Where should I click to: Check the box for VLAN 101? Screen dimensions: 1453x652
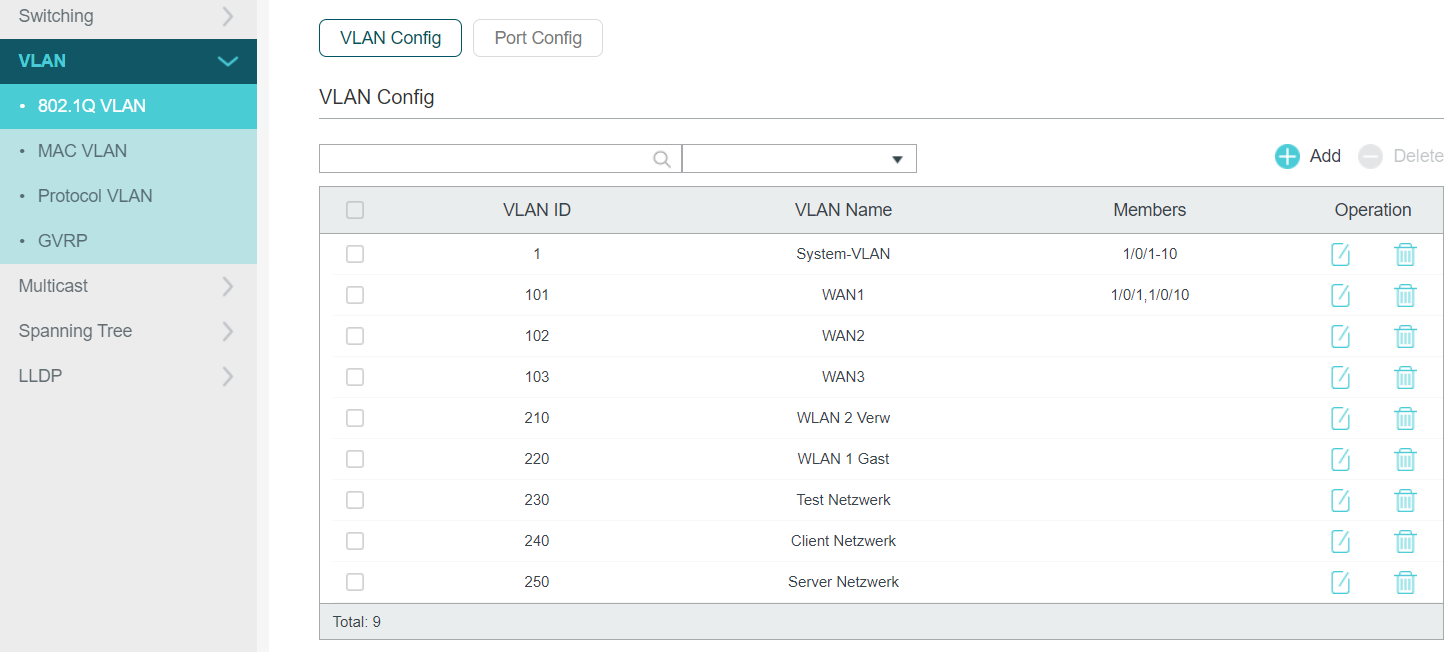coord(355,295)
